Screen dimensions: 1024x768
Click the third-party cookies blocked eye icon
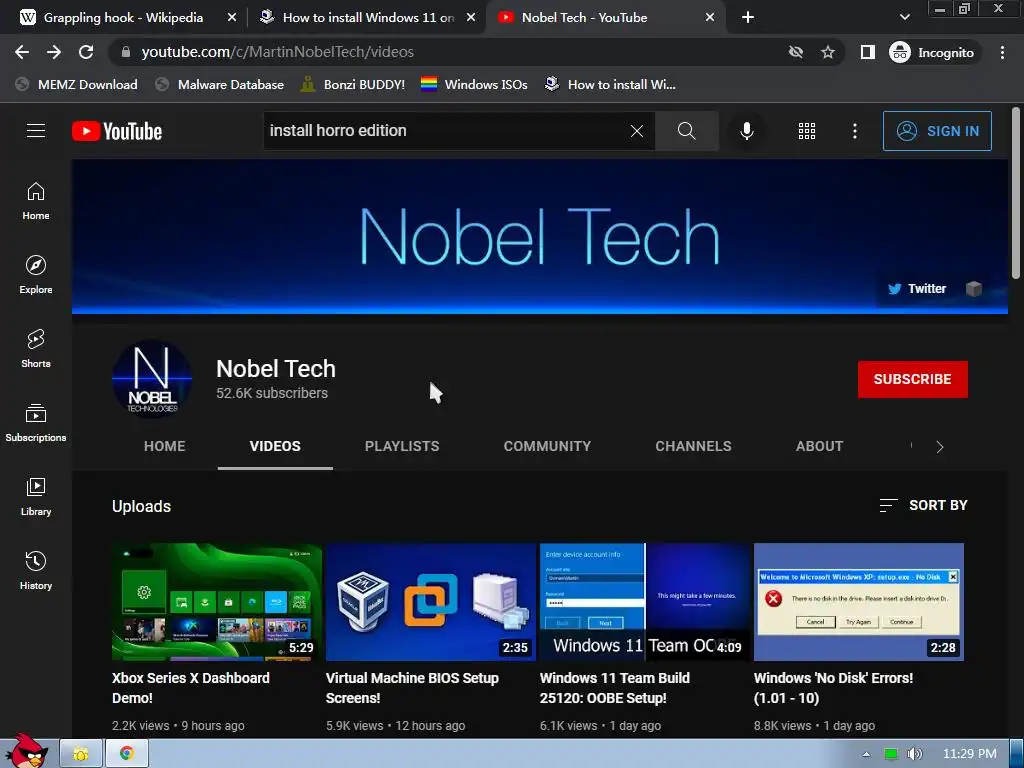(795, 52)
